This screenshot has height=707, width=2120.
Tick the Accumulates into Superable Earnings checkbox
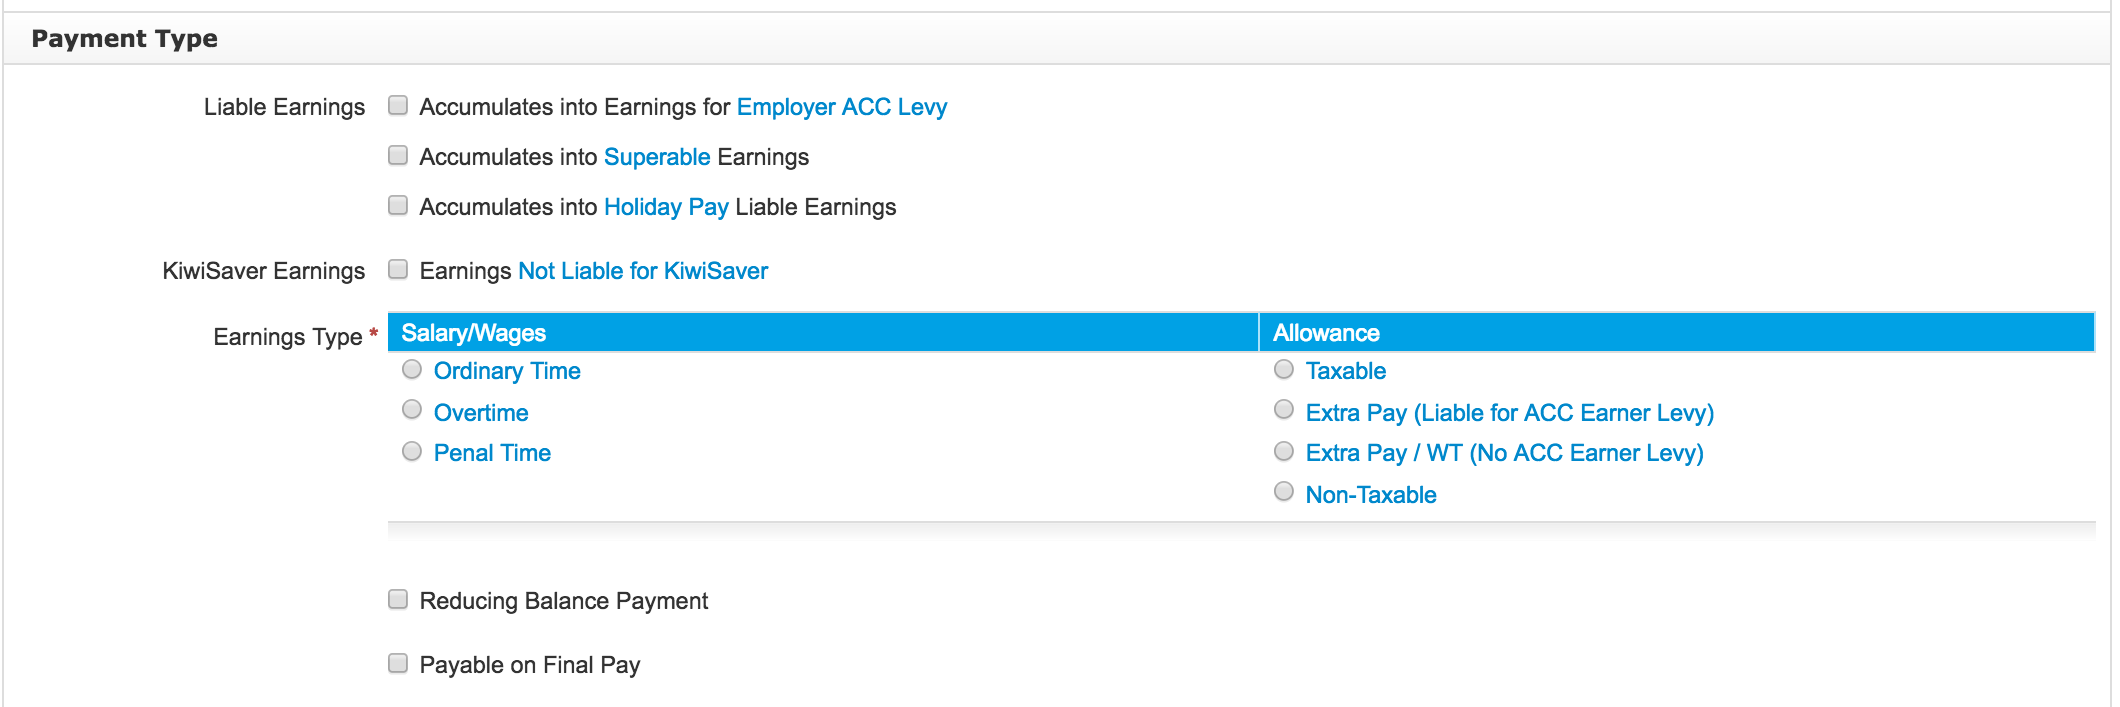point(398,155)
